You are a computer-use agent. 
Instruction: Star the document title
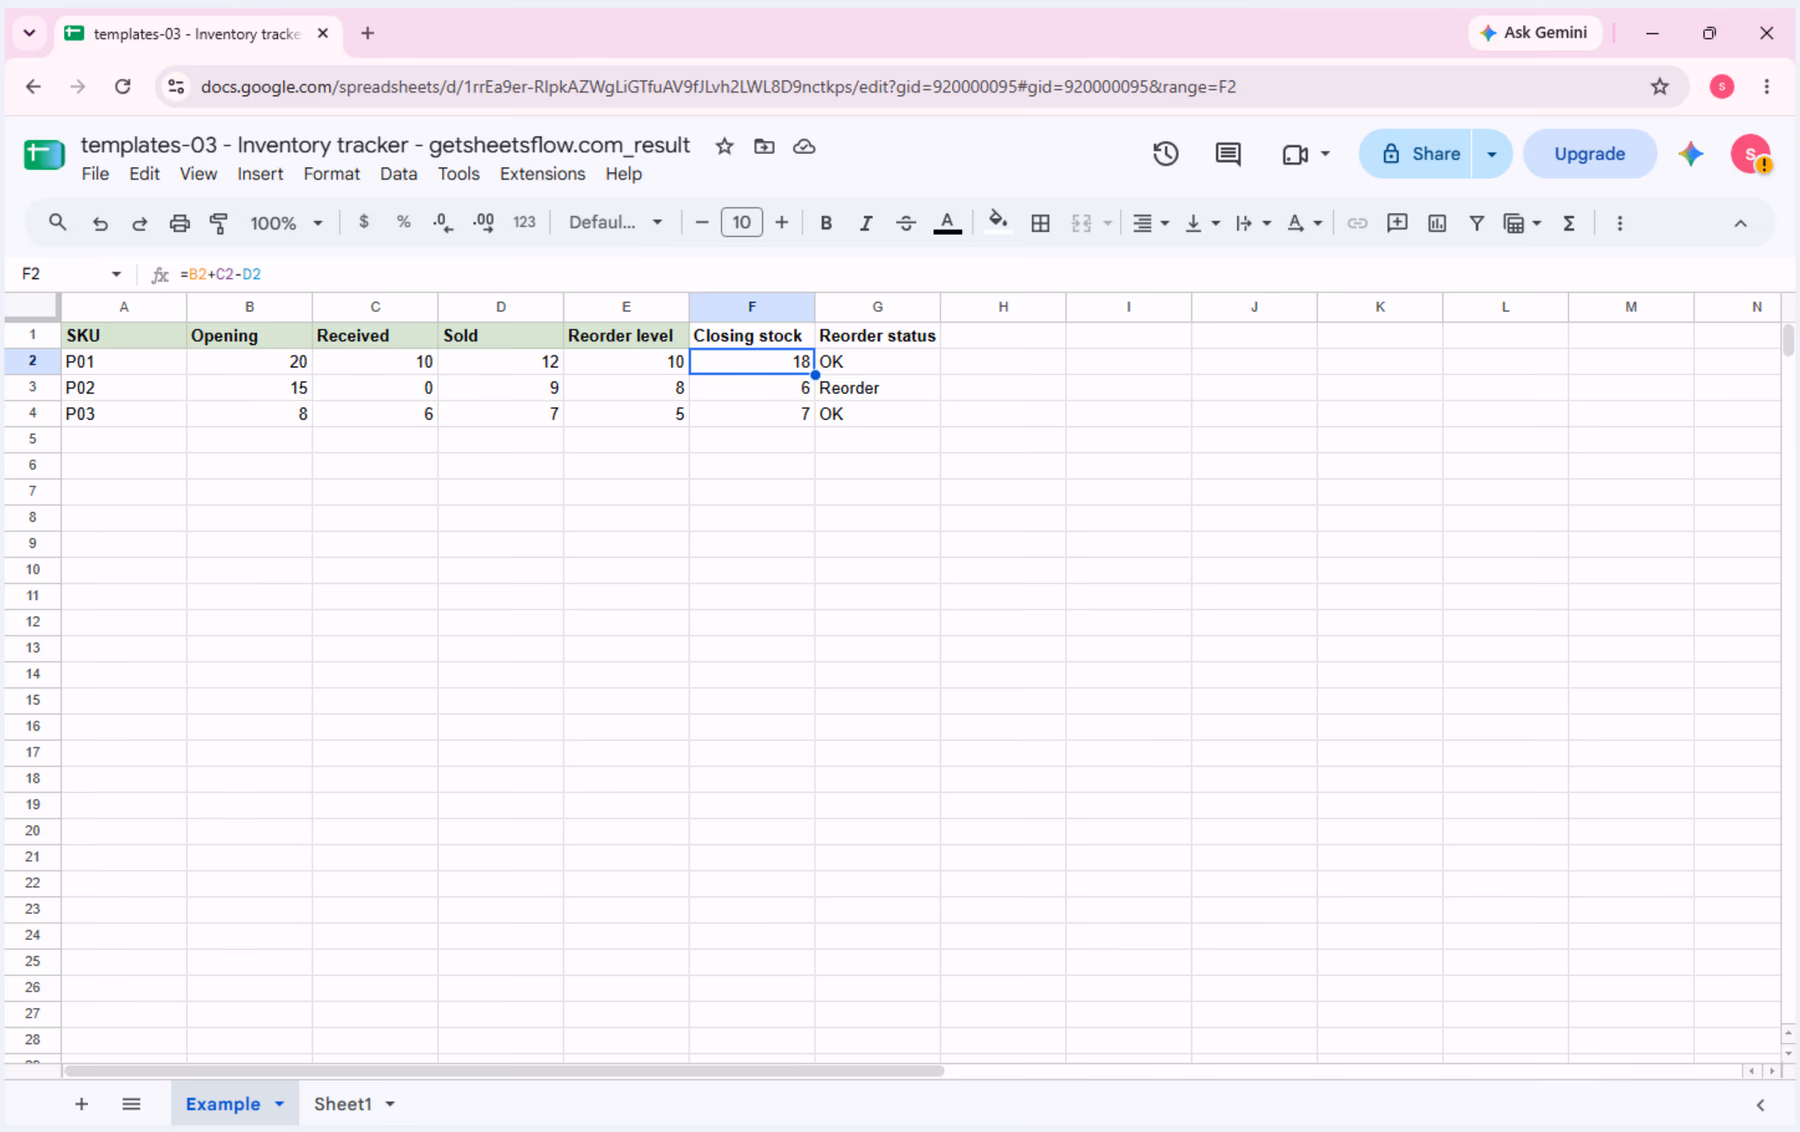pos(724,146)
